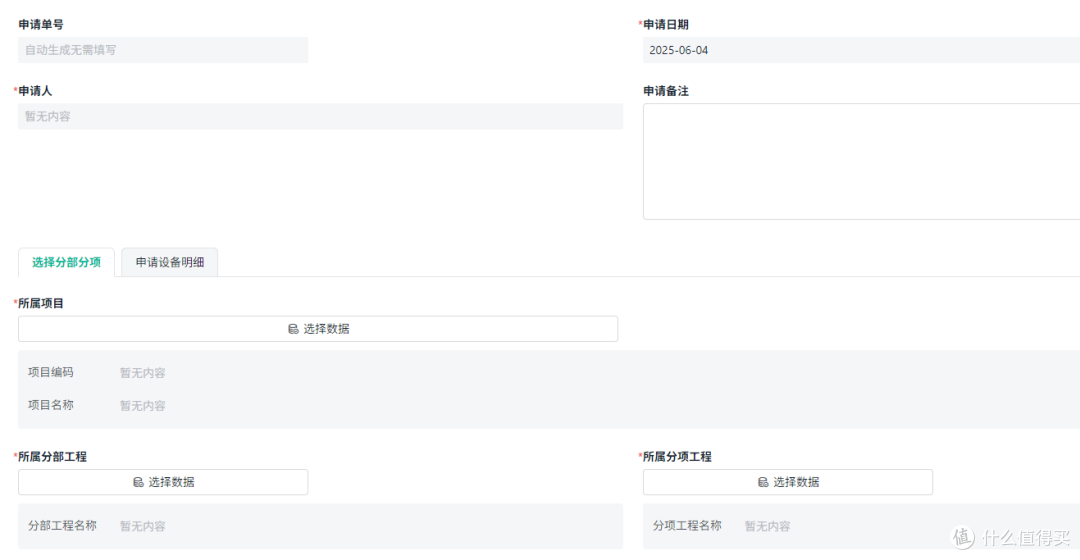Click 选择数据 button under 所属分部工程
The height and width of the screenshot is (560, 1080).
tap(163, 482)
